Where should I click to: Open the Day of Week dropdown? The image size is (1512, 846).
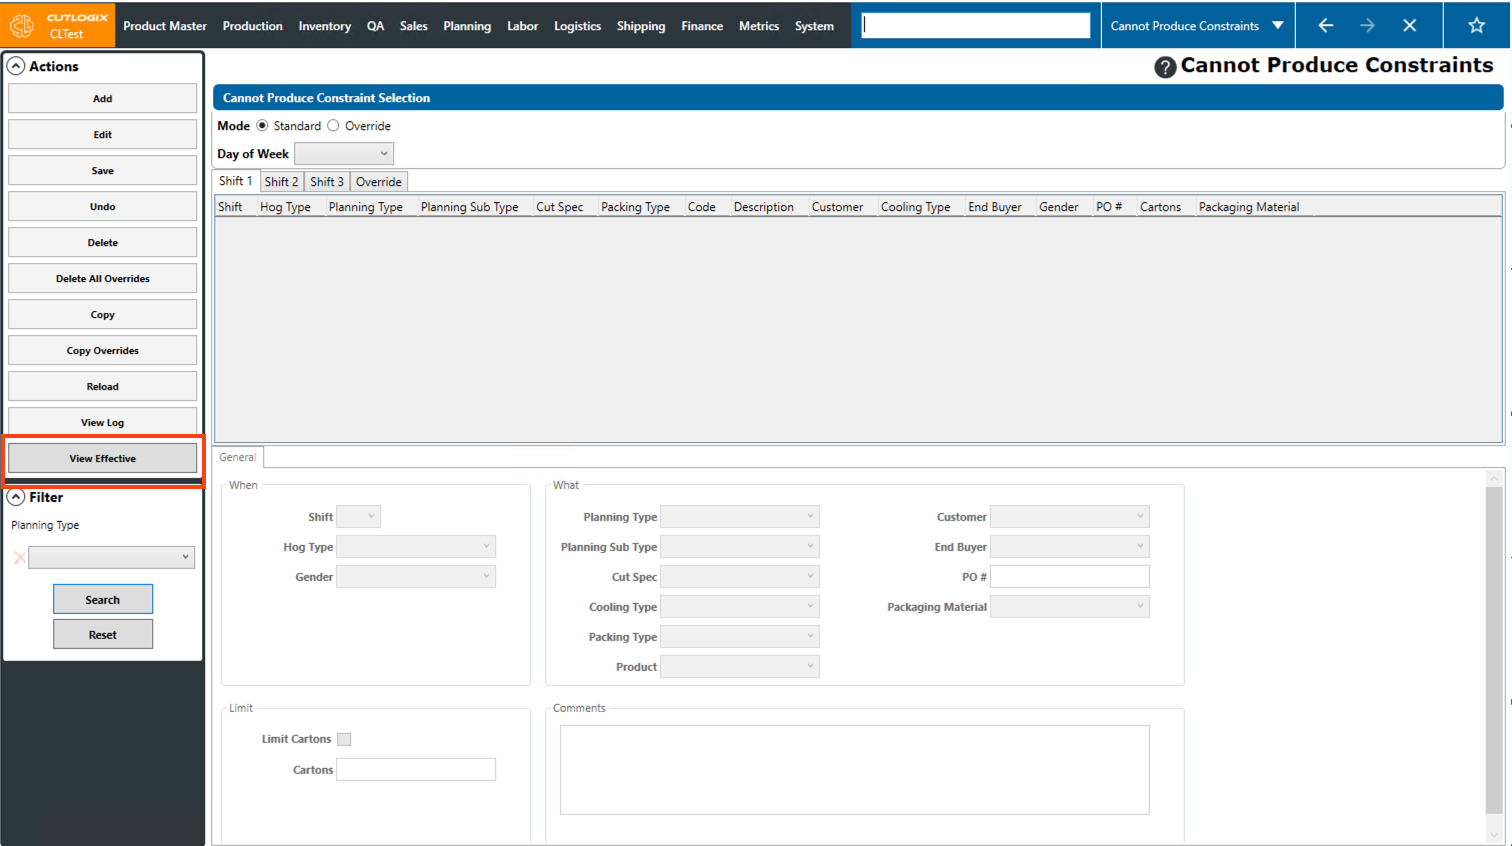tap(344, 154)
